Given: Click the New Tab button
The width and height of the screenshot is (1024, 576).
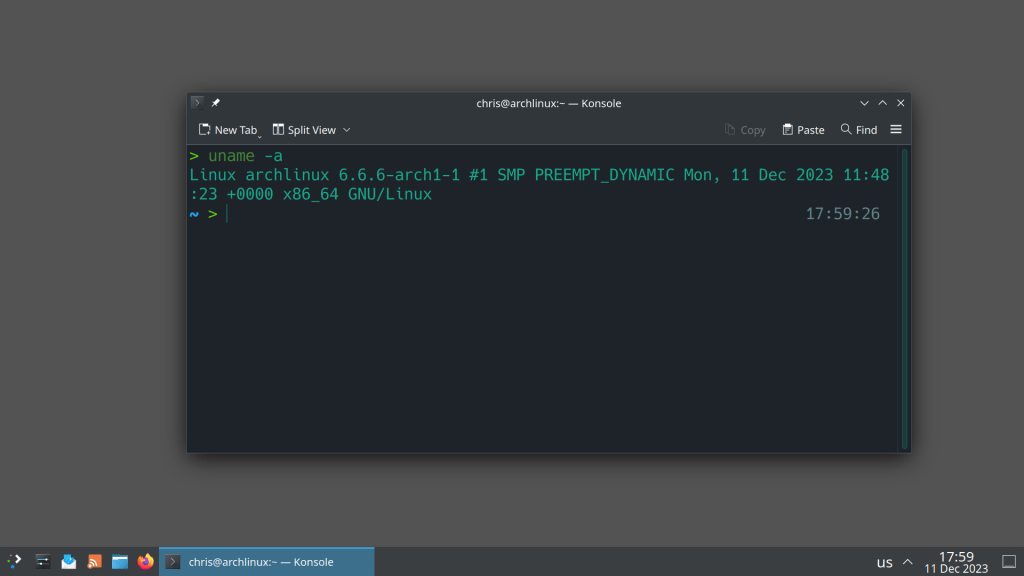Looking at the screenshot, I should coord(227,130).
